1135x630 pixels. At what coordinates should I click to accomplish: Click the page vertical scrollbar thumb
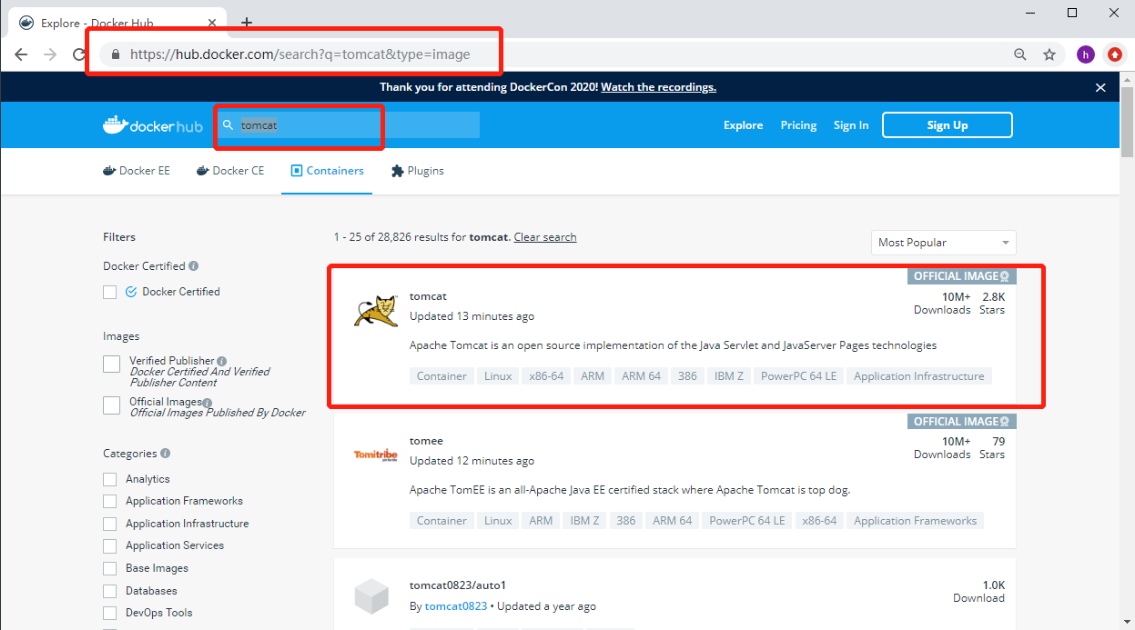coord(1127,122)
